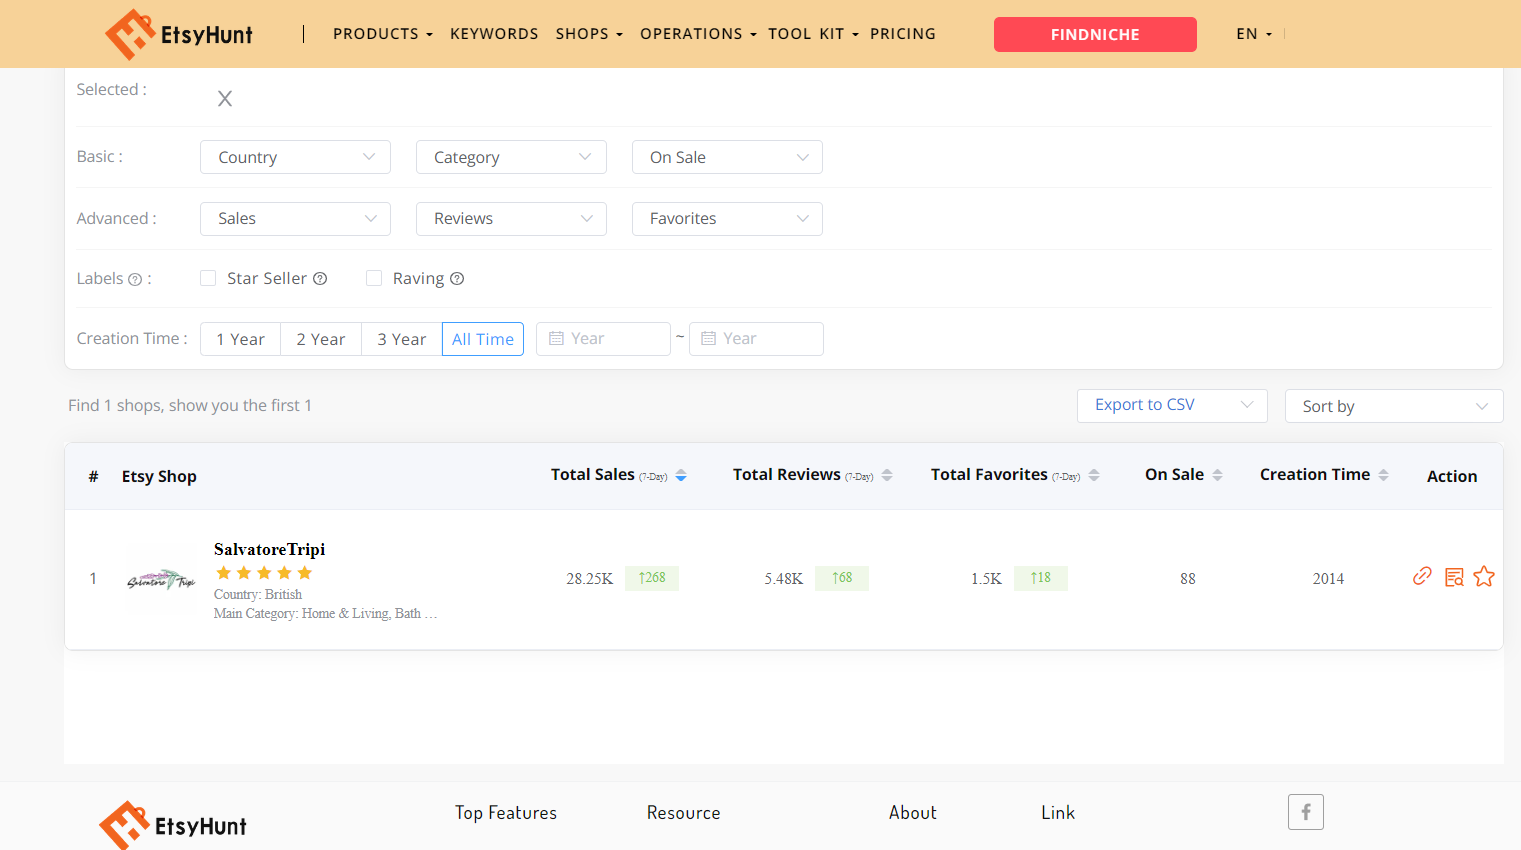Image resolution: width=1521 pixels, height=850 pixels.
Task: Sort by Creation Time arrows
Action: tap(1383, 476)
